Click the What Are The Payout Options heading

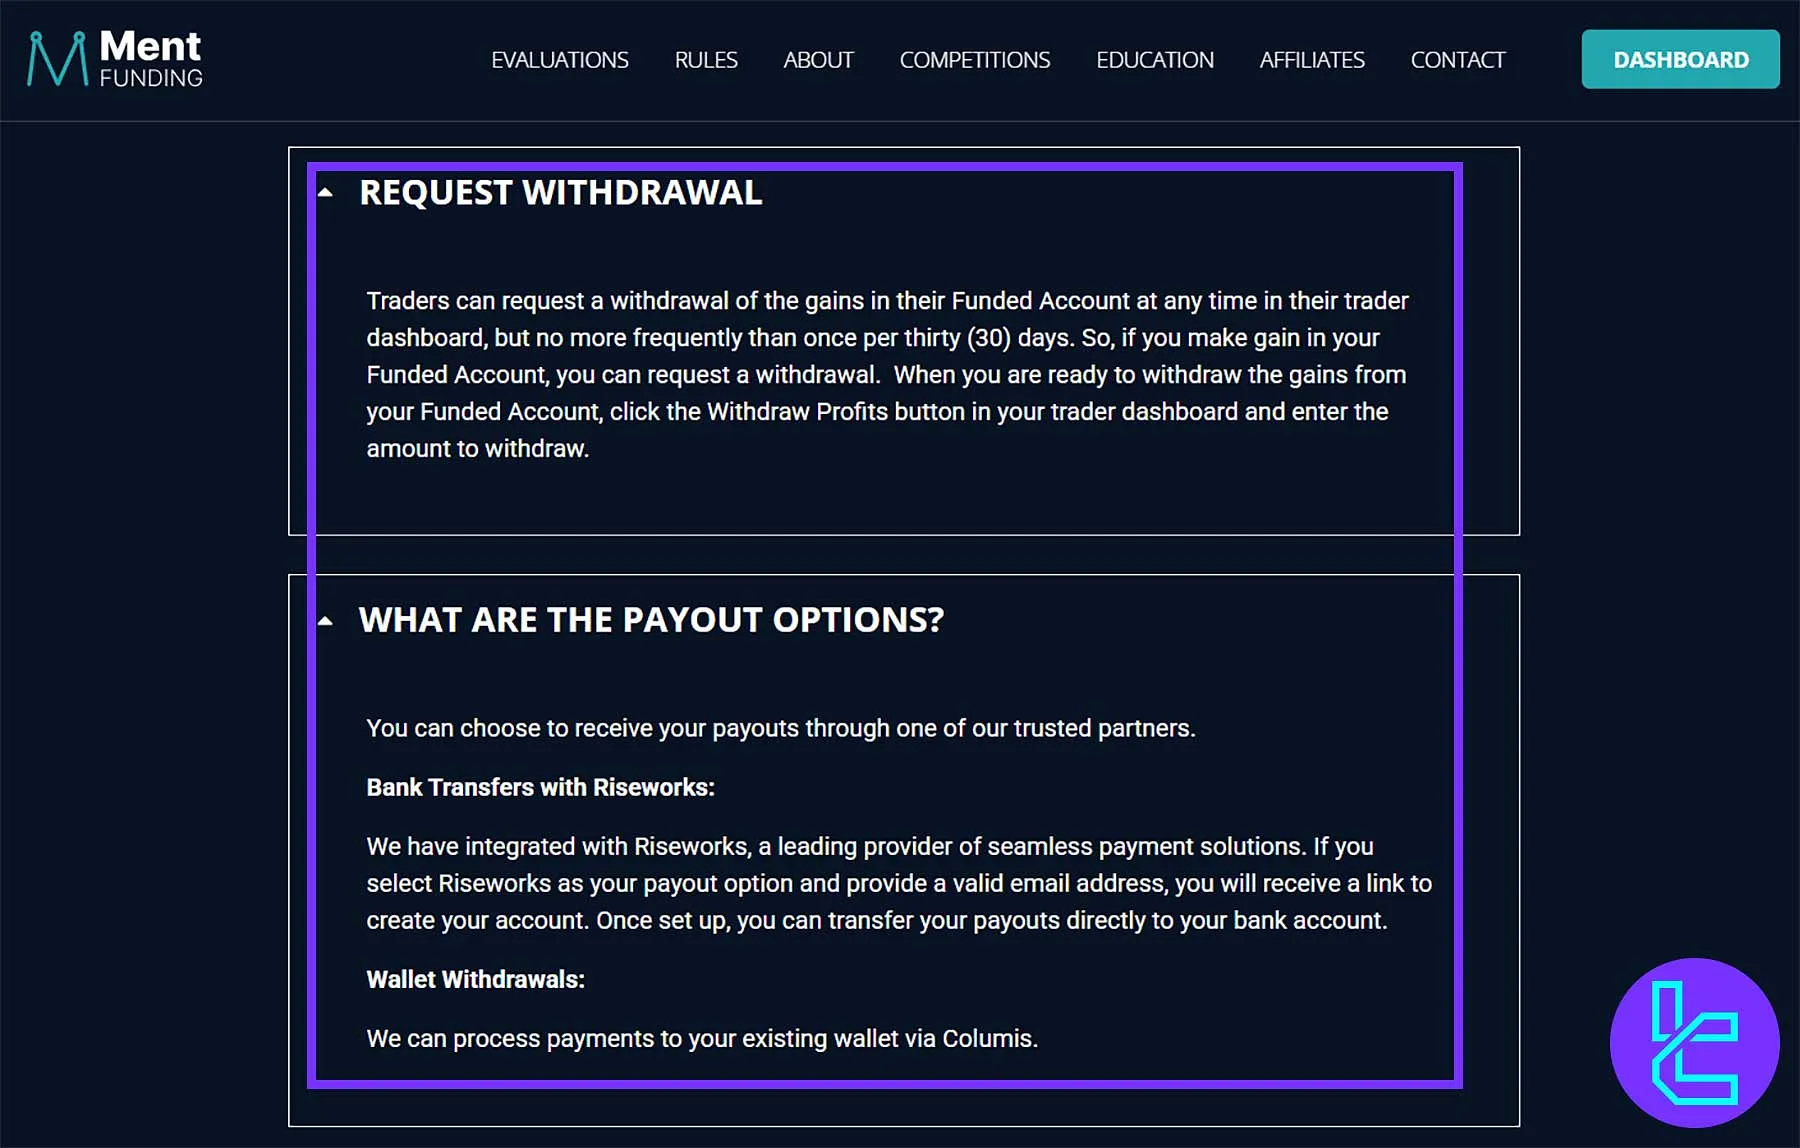click(651, 620)
